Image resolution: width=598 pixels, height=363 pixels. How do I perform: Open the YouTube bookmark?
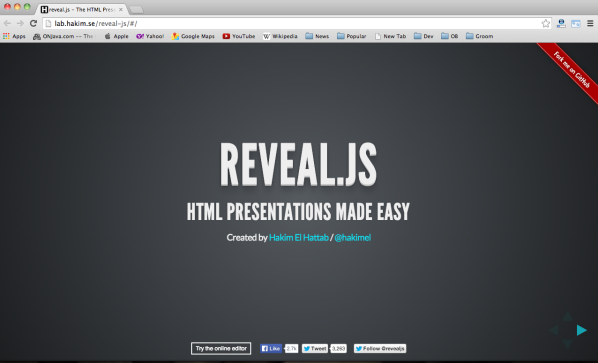click(239, 36)
